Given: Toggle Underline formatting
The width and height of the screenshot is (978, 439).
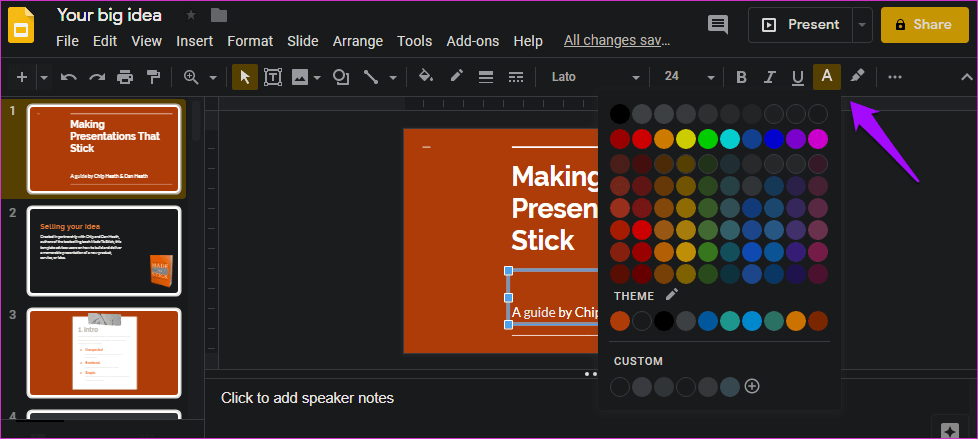Looking at the screenshot, I should [x=797, y=77].
